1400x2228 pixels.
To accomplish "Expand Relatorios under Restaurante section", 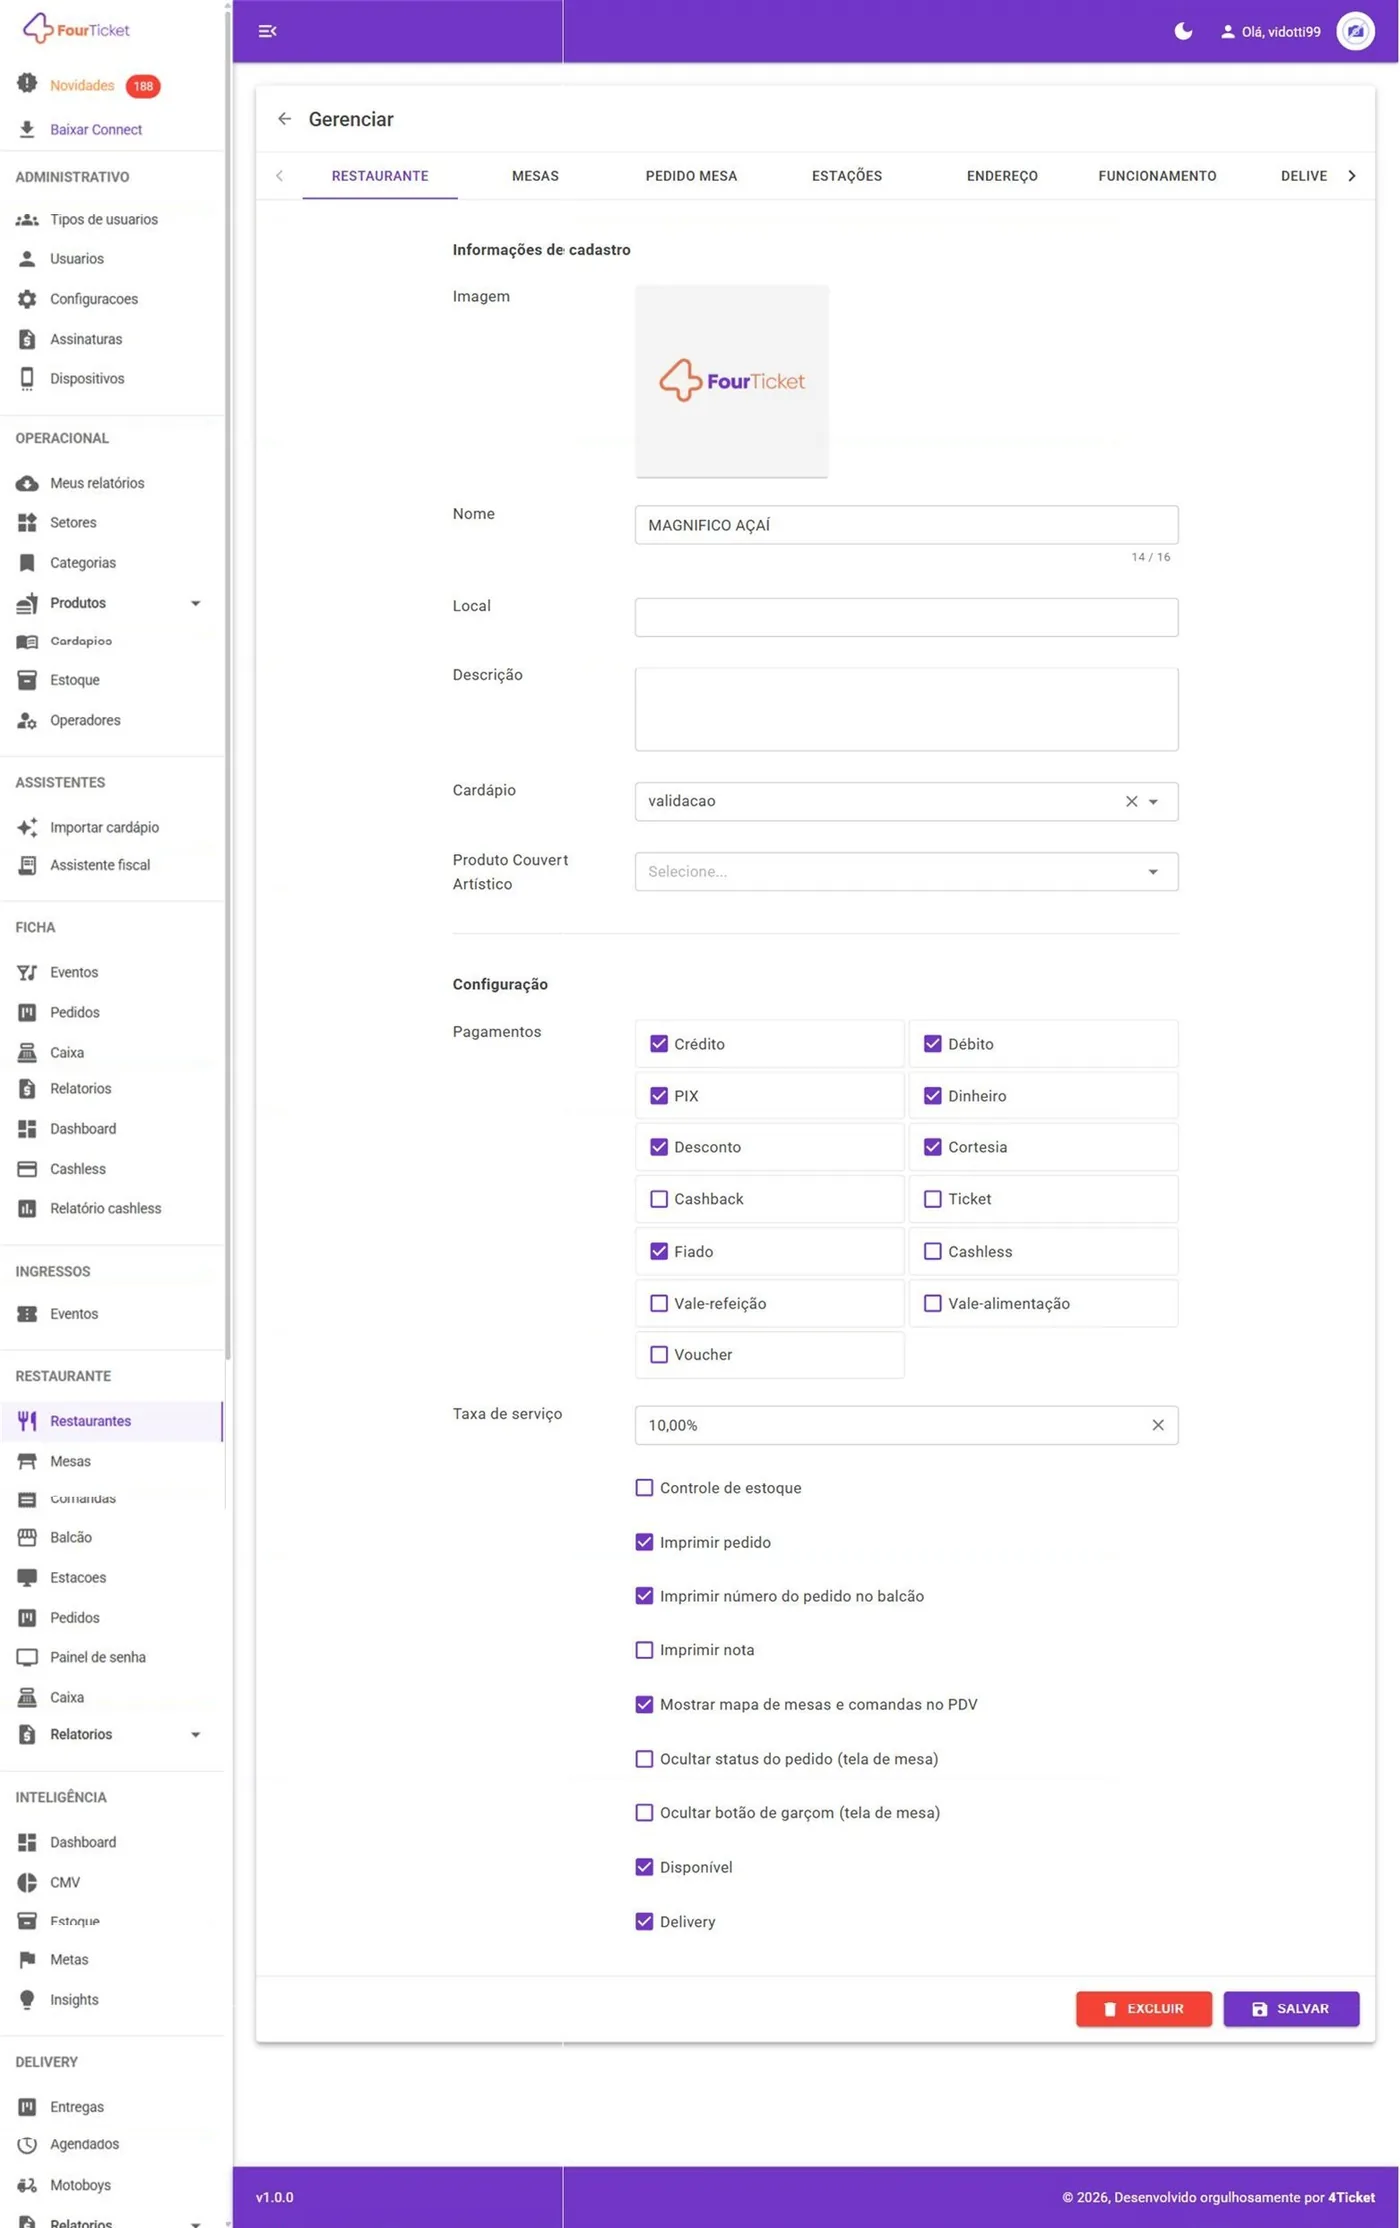I will click(196, 1734).
